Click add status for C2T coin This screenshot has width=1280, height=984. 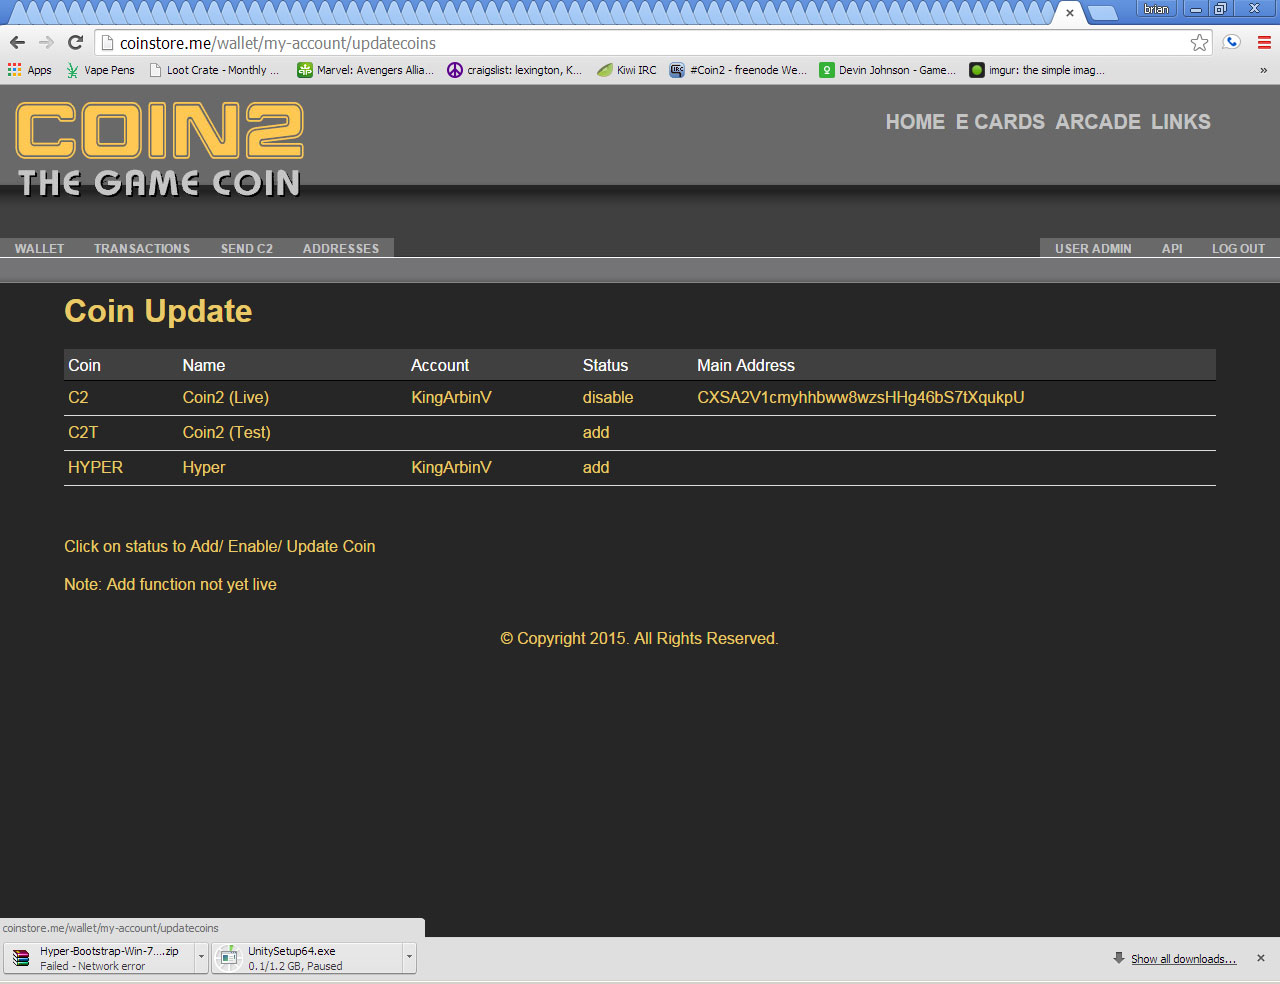[x=596, y=432]
